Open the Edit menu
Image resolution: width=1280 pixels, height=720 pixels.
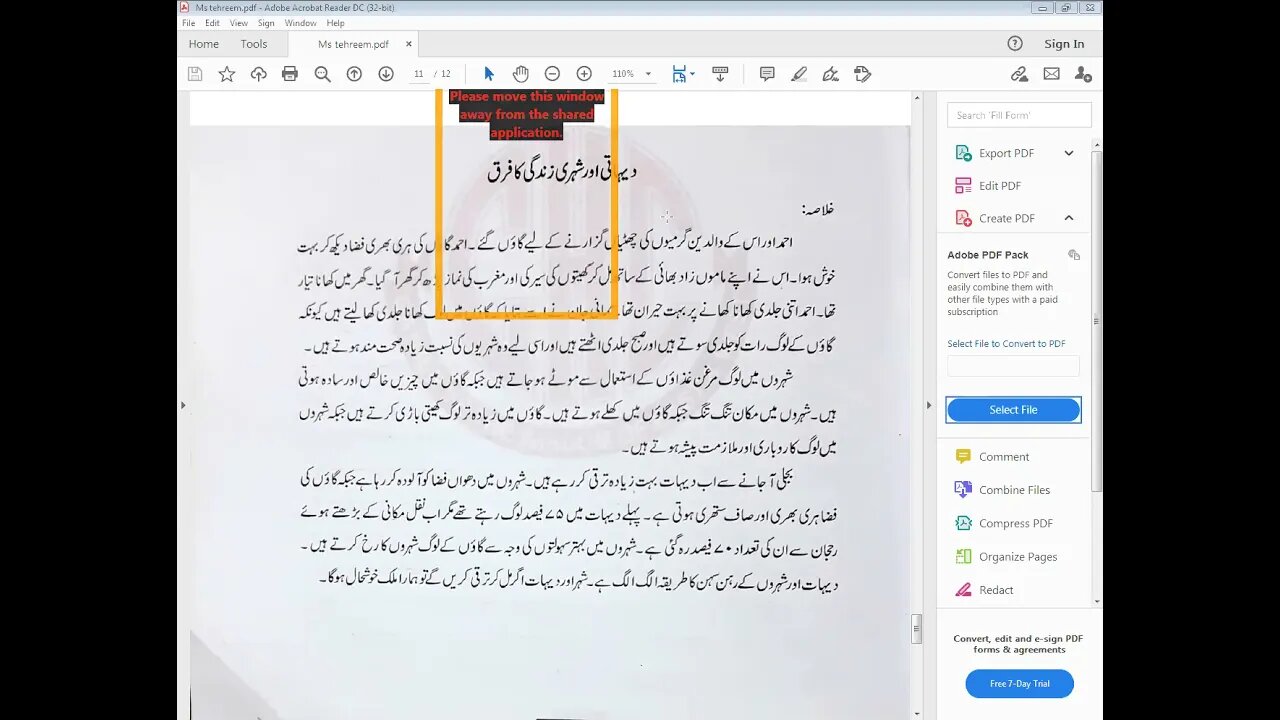tap(213, 23)
